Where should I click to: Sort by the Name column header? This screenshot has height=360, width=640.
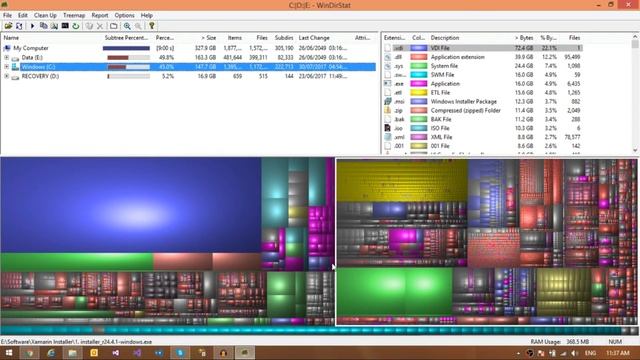[51, 38]
